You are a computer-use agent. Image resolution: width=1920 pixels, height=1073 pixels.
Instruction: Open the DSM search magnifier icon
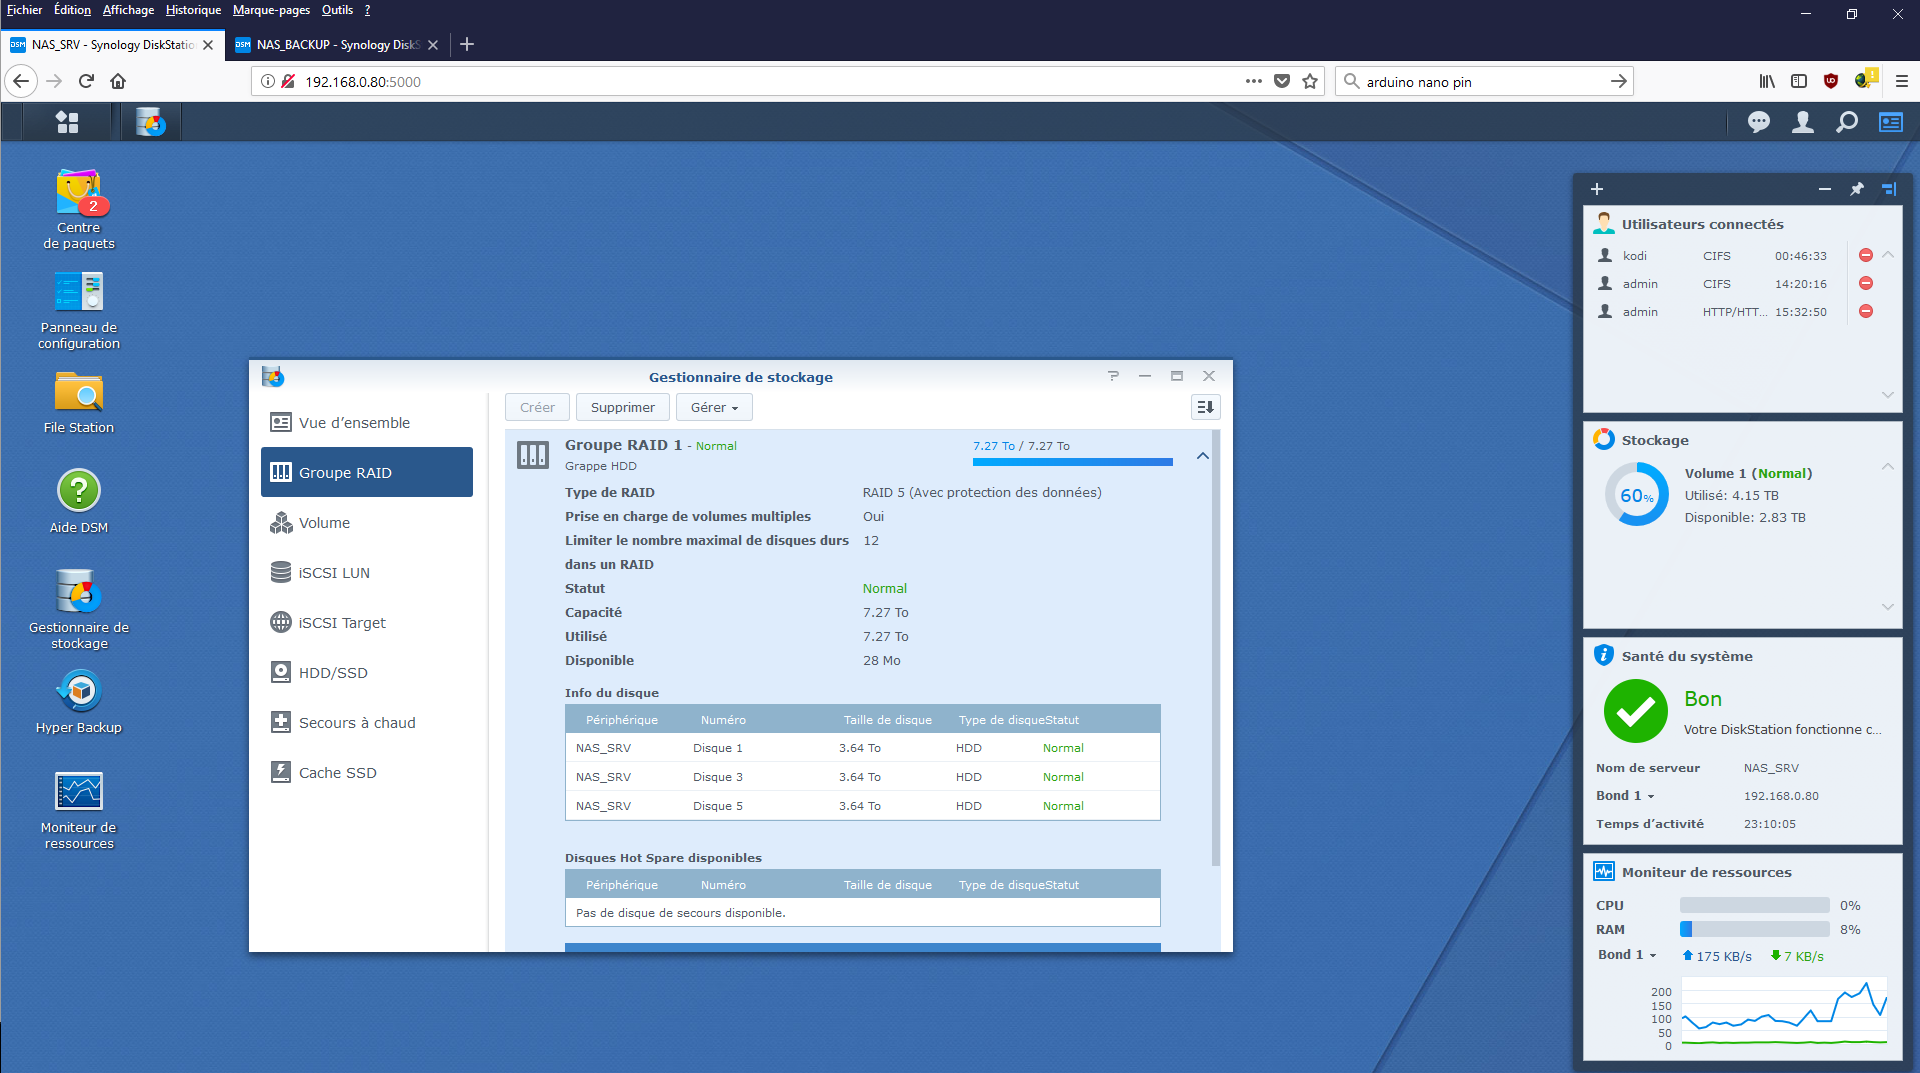click(x=1846, y=122)
